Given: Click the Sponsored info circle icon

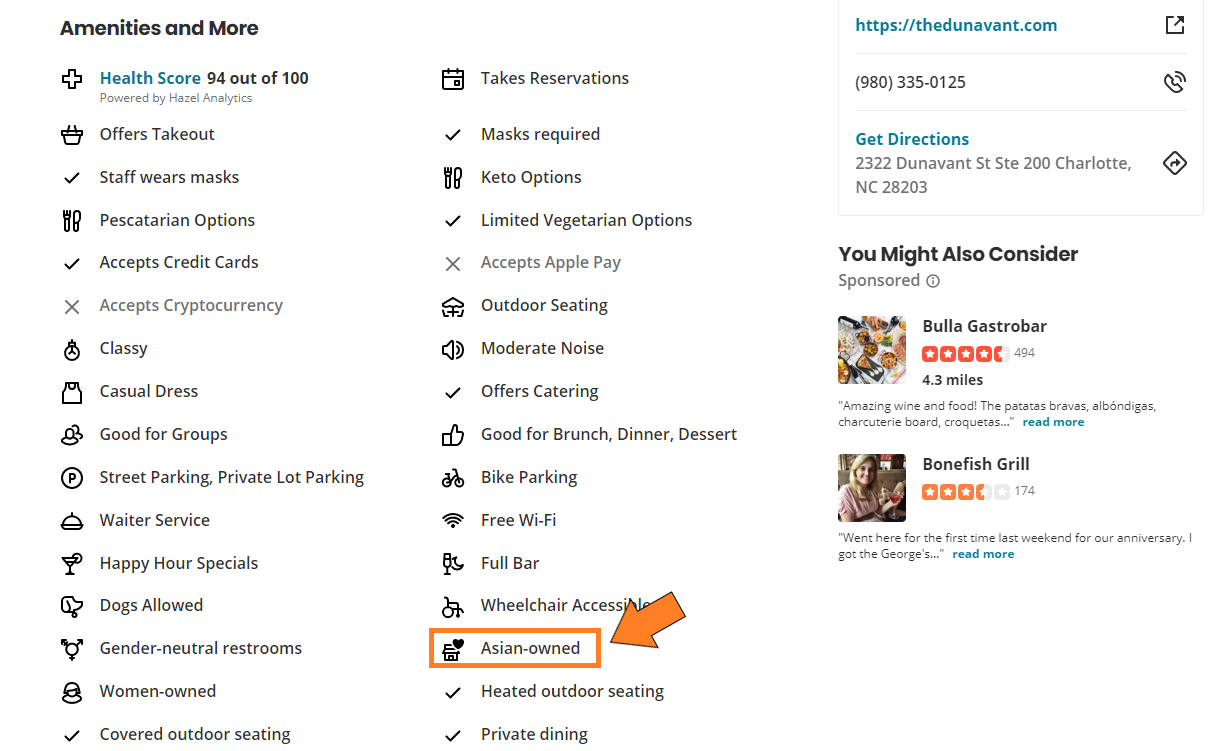Looking at the screenshot, I should point(933,281).
